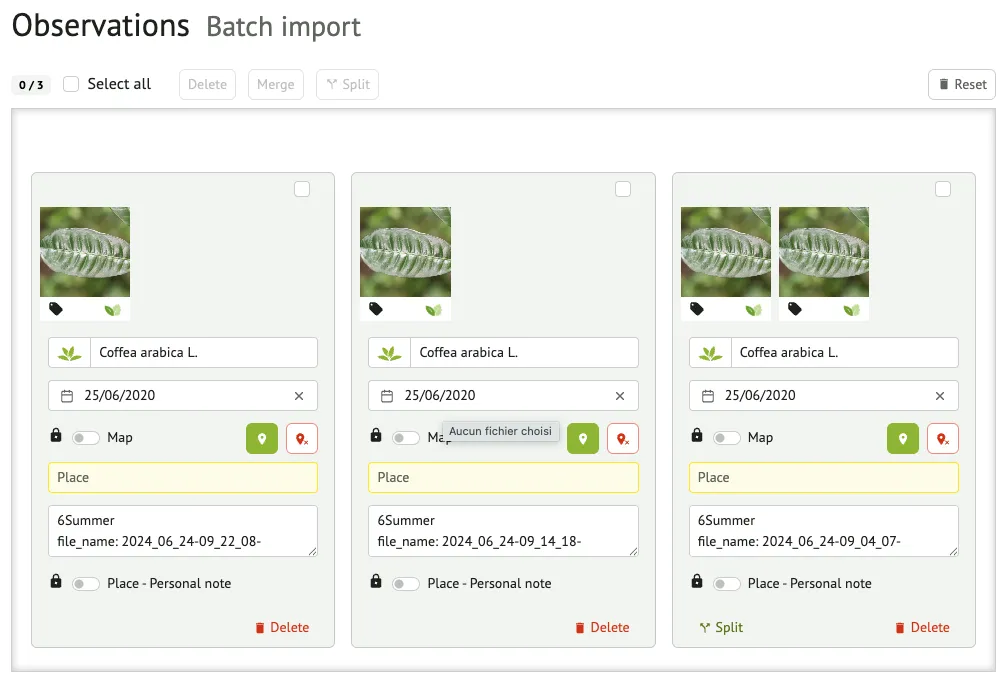Click the Split link in third card
The height and width of the screenshot is (686, 1006).
point(721,628)
